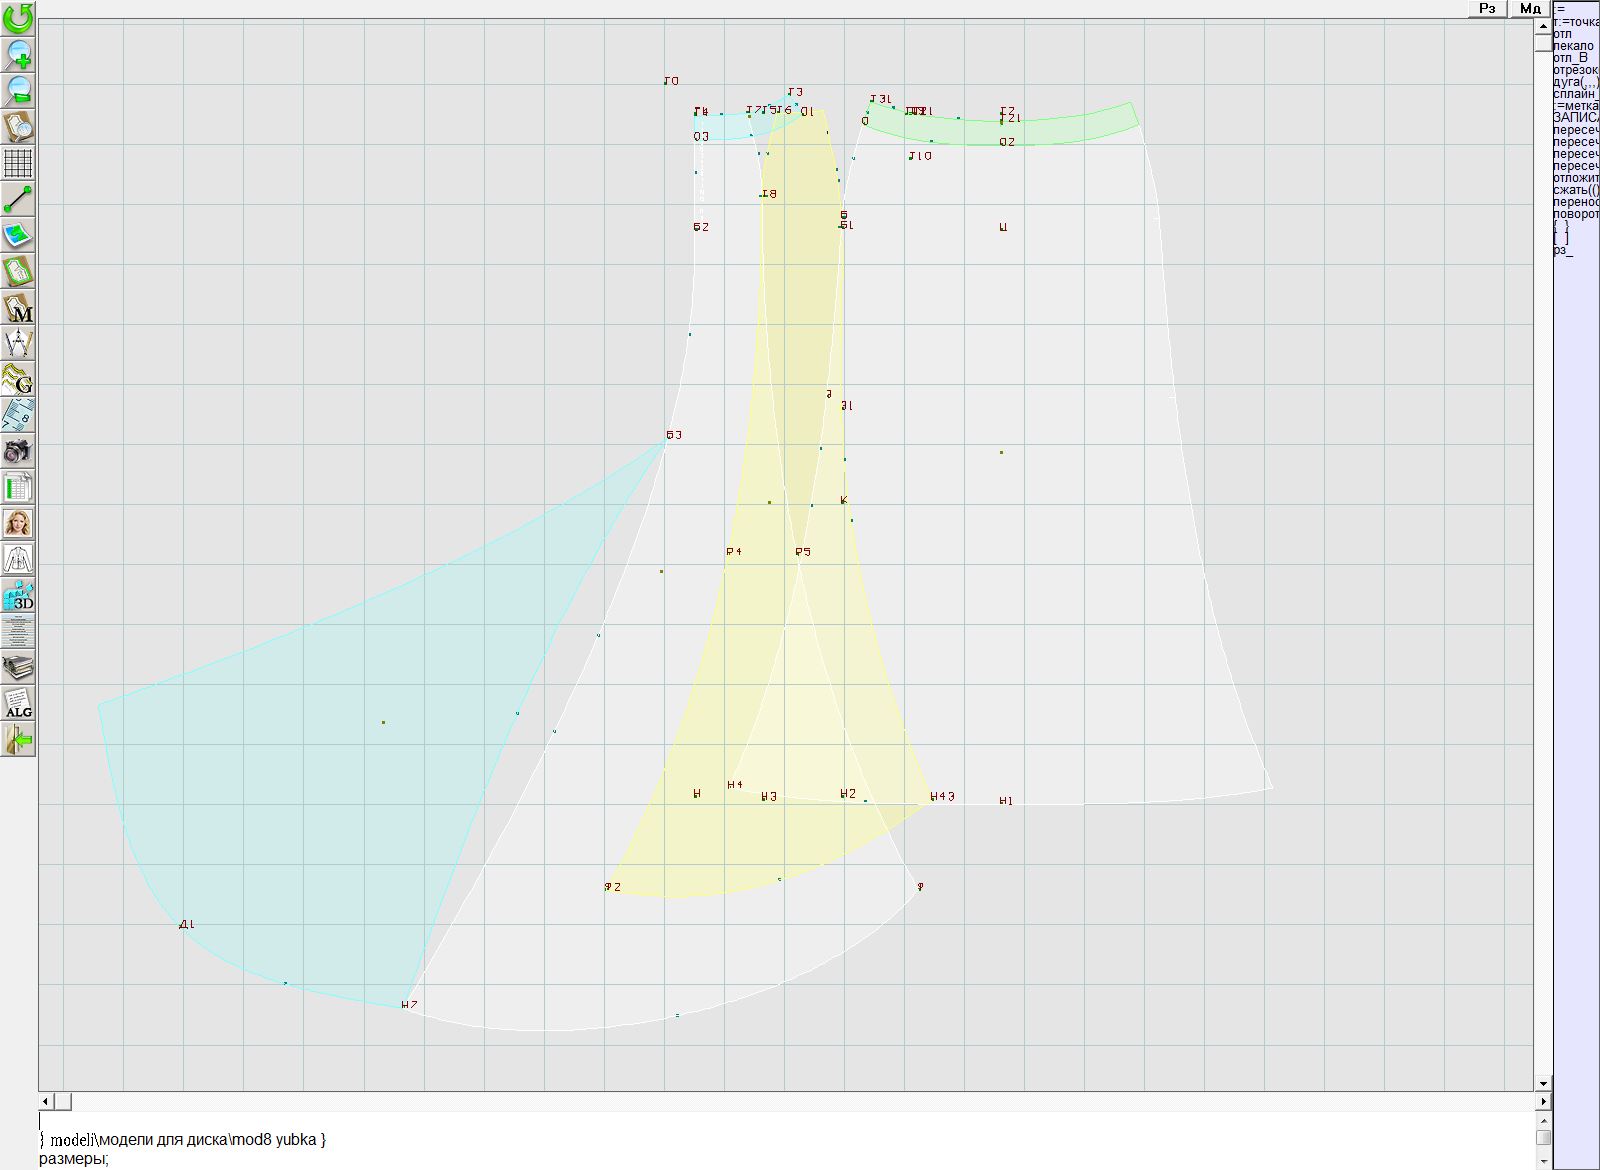1600x1170 pixels.
Task: Zoom out with the magnifier minus icon
Action: pyautogui.click(x=18, y=90)
